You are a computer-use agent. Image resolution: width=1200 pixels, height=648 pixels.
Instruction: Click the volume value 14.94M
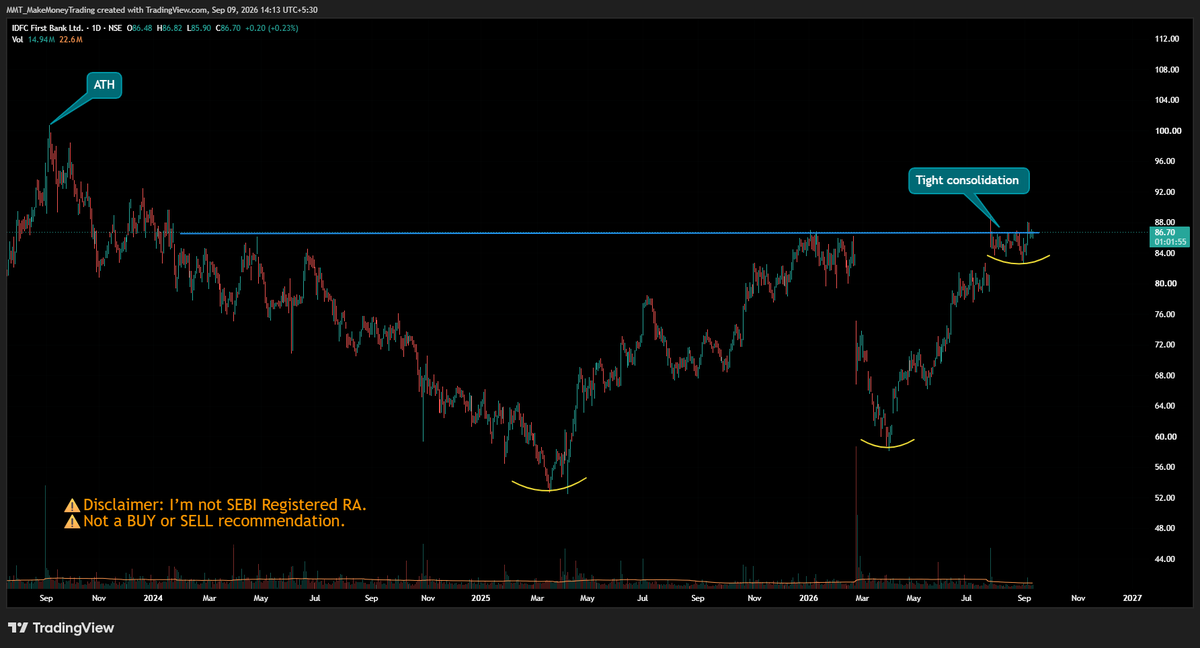pos(41,40)
